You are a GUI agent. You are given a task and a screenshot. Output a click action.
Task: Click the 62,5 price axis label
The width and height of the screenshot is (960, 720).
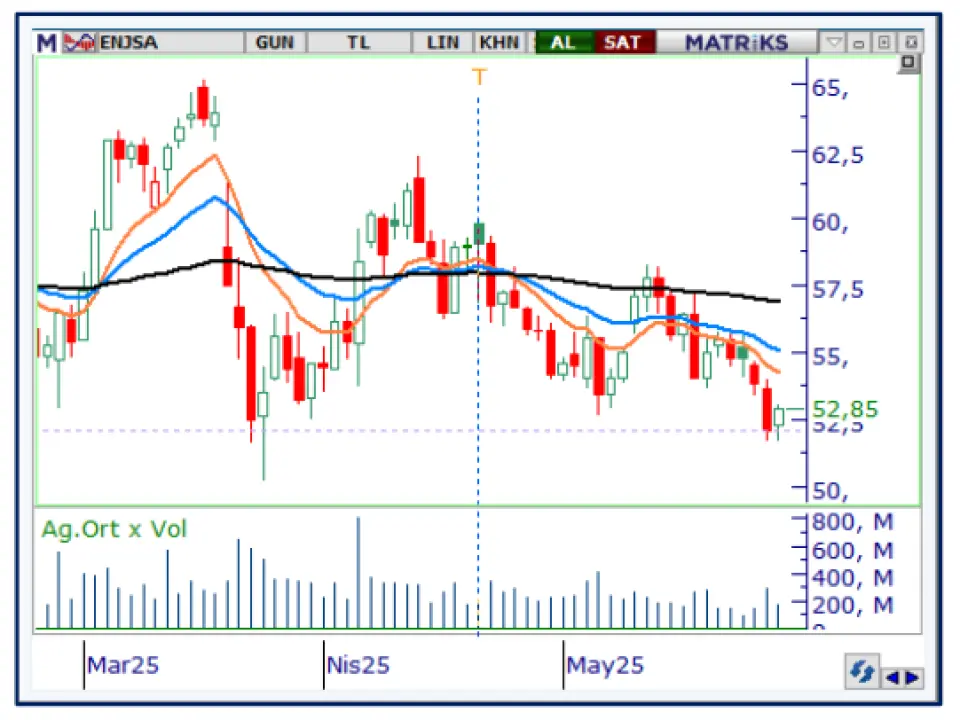[x=838, y=156]
